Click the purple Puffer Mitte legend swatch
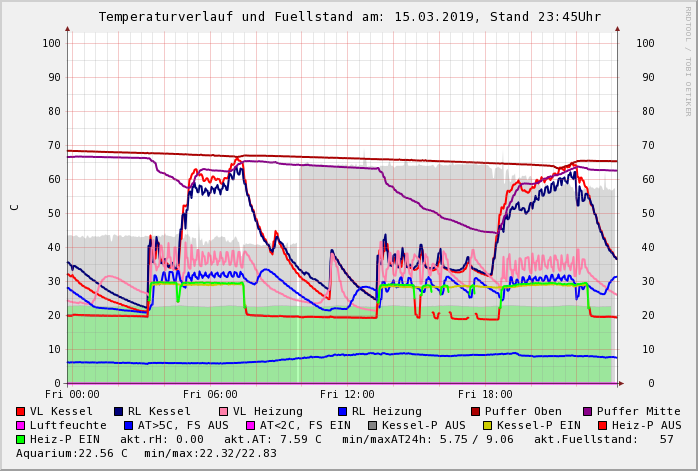This screenshot has width=698, height=471. tap(587, 411)
